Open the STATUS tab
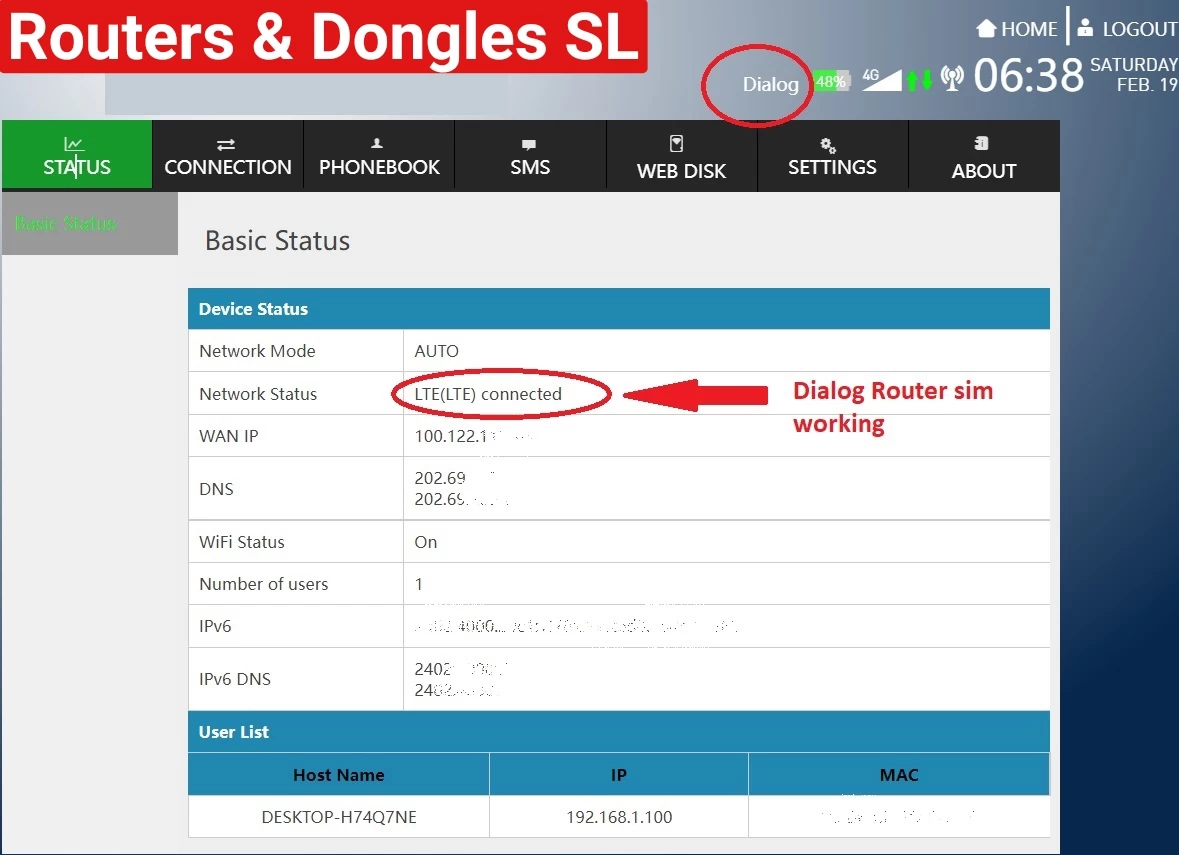 (x=77, y=155)
